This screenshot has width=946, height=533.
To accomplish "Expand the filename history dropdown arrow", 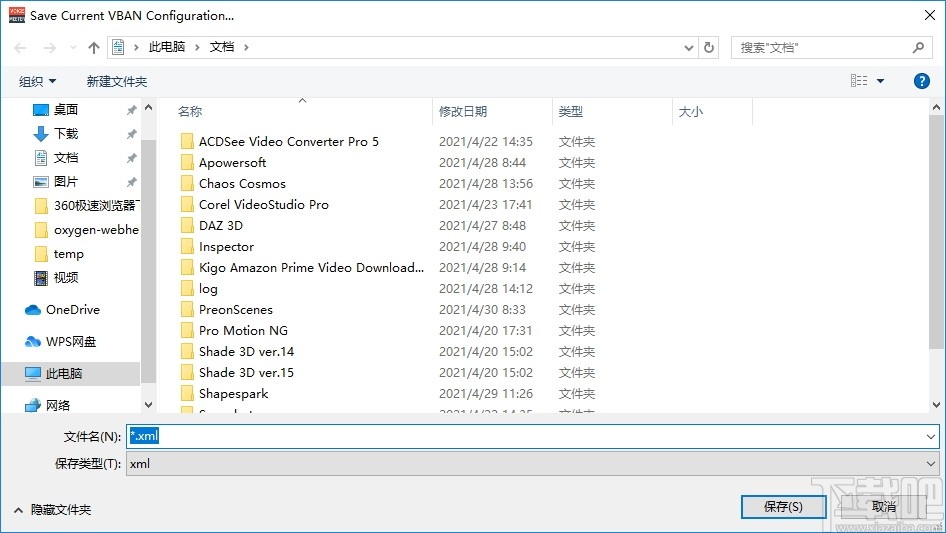I will [930, 436].
